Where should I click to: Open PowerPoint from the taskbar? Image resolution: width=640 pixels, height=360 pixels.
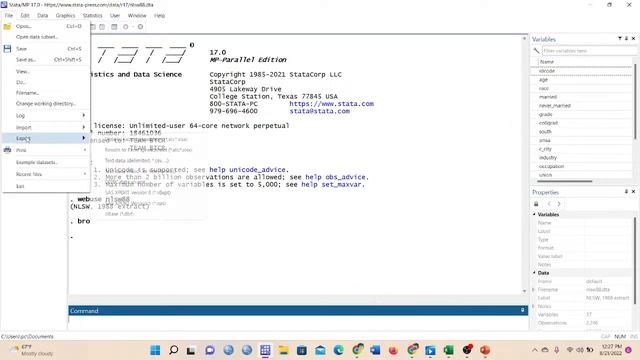click(x=485, y=350)
